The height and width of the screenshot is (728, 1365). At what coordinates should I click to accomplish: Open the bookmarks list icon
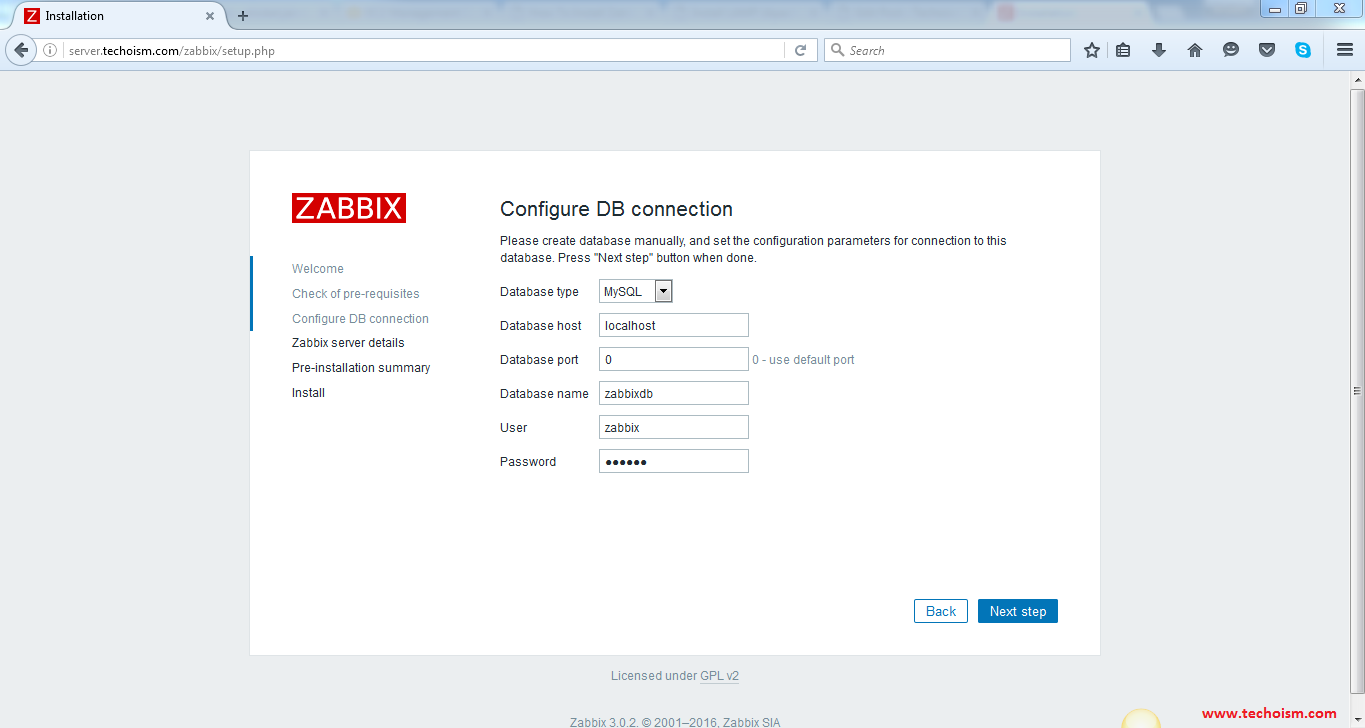[1123, 50]
